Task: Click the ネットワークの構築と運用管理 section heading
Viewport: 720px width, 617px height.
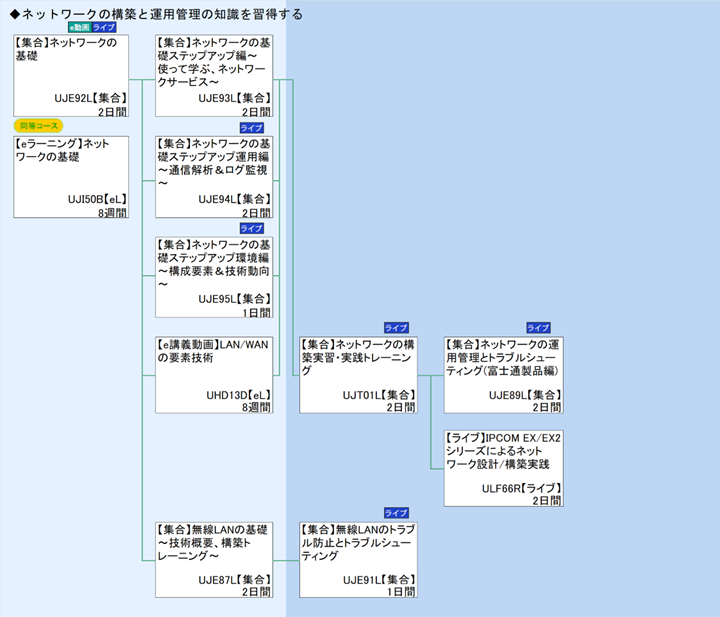Action: pos(155,14)
